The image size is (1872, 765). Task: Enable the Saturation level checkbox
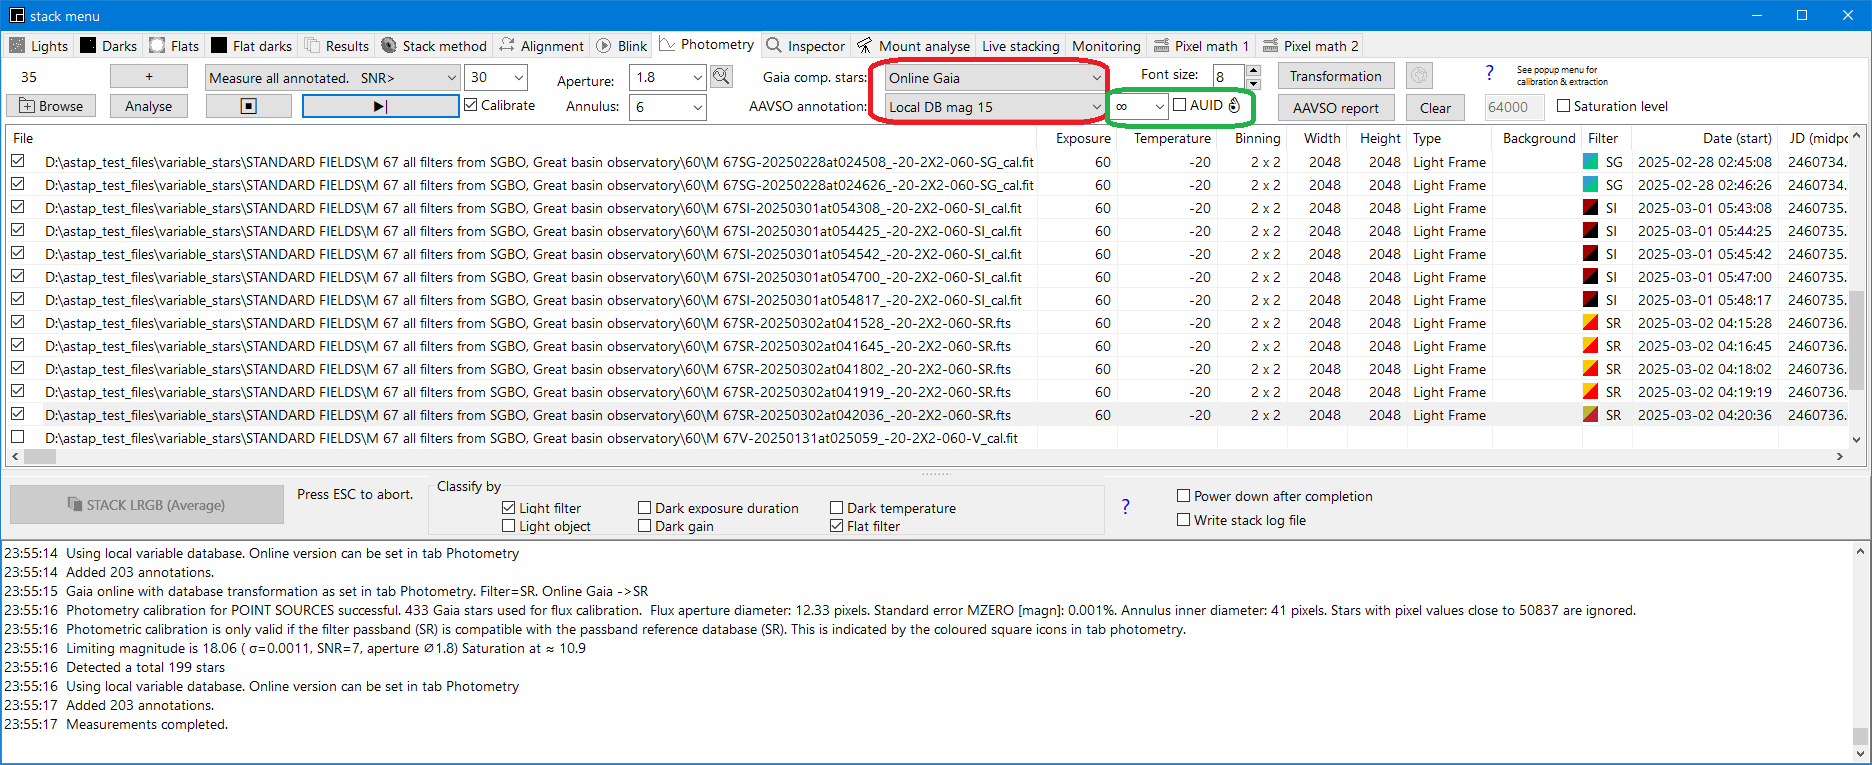[1564, 106]
